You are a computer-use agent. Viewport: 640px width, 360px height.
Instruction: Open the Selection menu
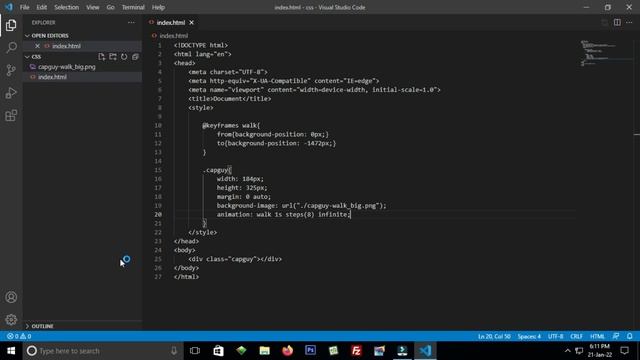tap(67, 7)
